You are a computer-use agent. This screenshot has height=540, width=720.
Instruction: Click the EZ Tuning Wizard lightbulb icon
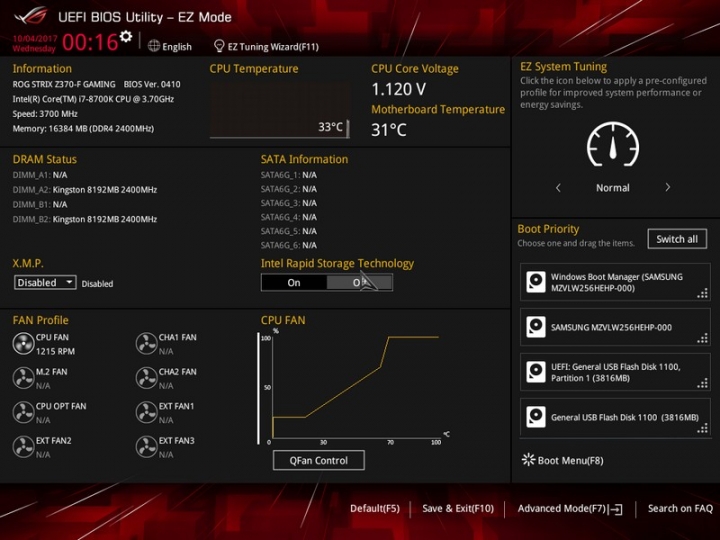(219, 46)
